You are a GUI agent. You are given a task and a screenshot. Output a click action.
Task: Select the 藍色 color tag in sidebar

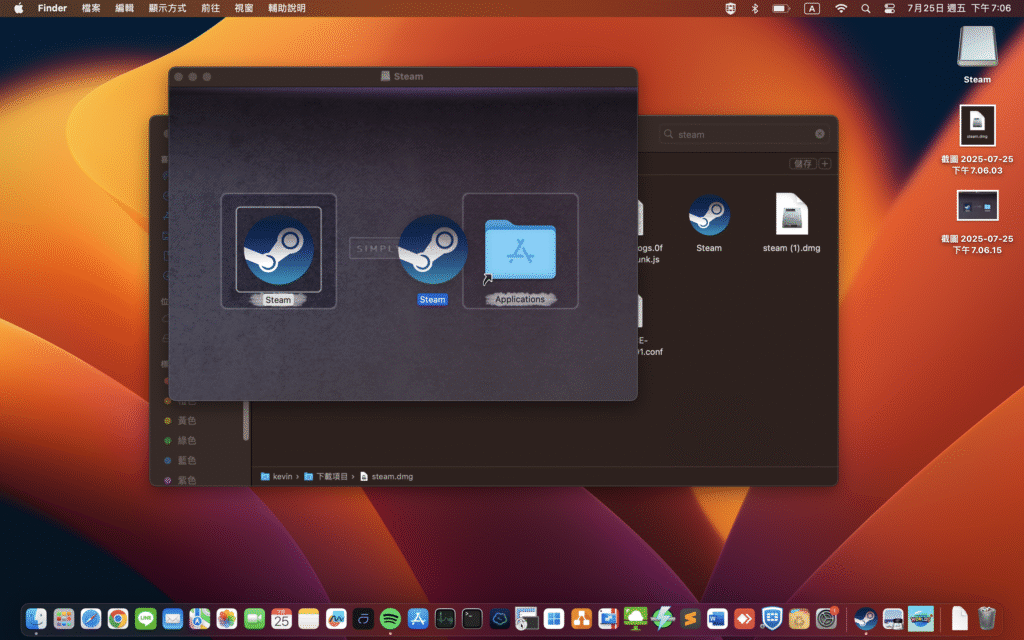(186, 460)
